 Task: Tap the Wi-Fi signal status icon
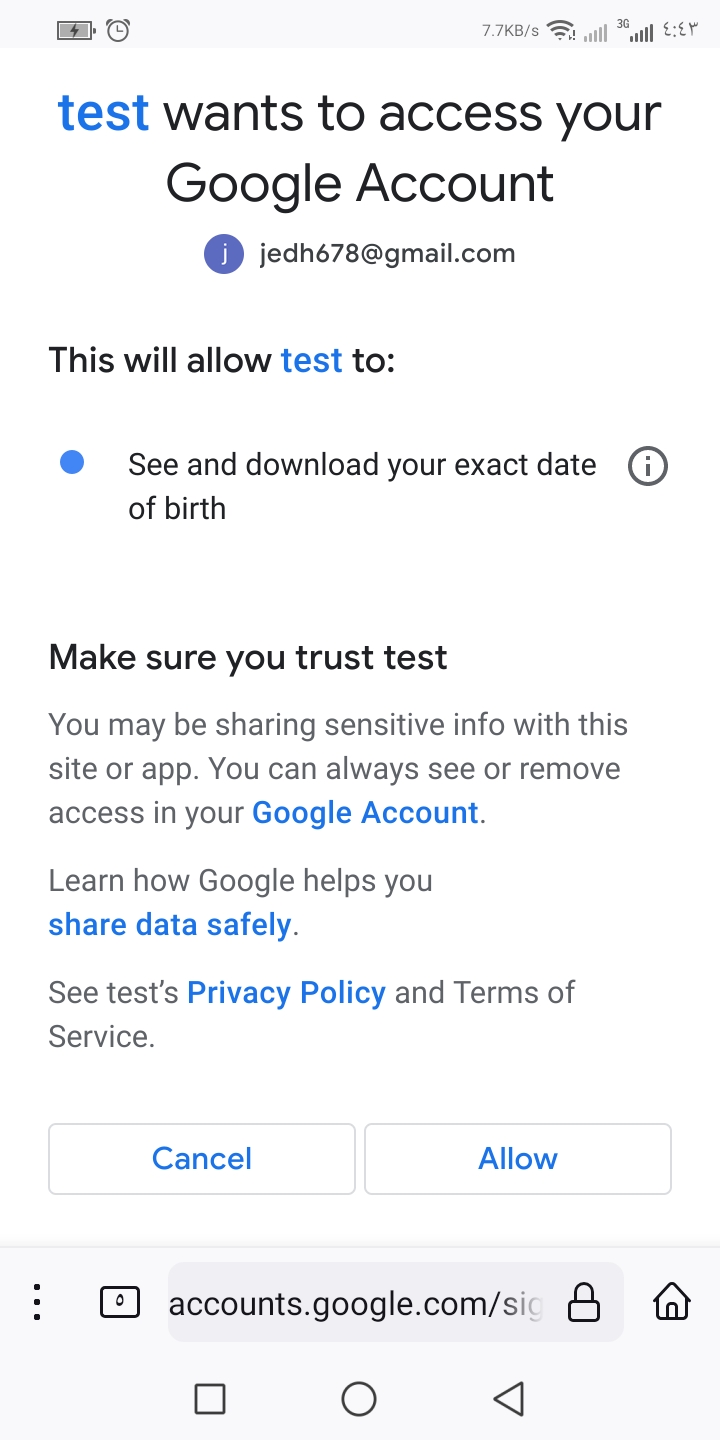[x=563, y=31]
